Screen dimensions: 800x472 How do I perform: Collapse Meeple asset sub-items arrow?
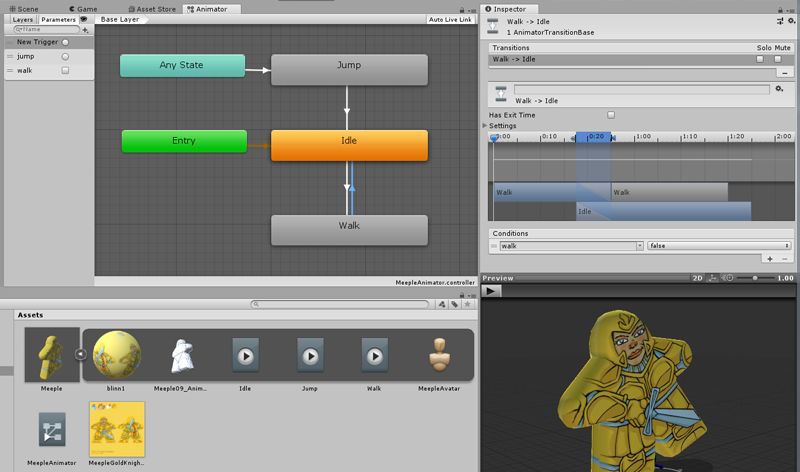pos(81,354)
